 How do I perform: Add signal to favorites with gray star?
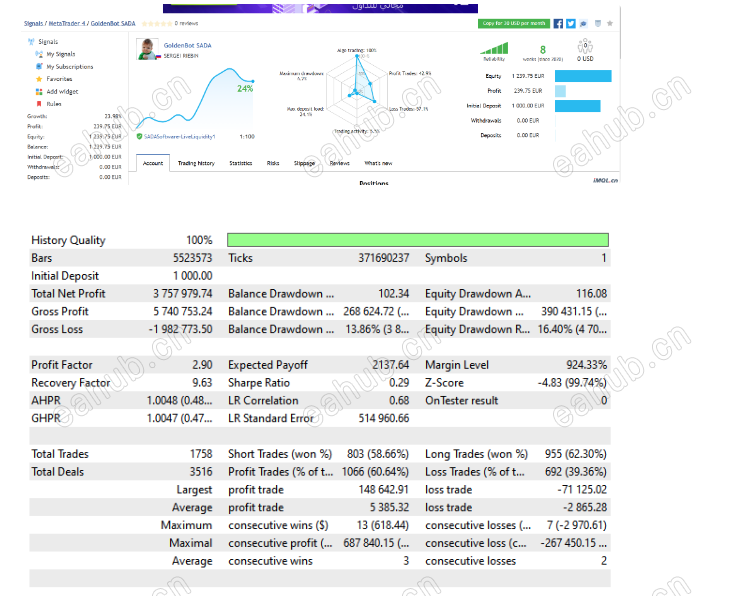click(610, 23)
